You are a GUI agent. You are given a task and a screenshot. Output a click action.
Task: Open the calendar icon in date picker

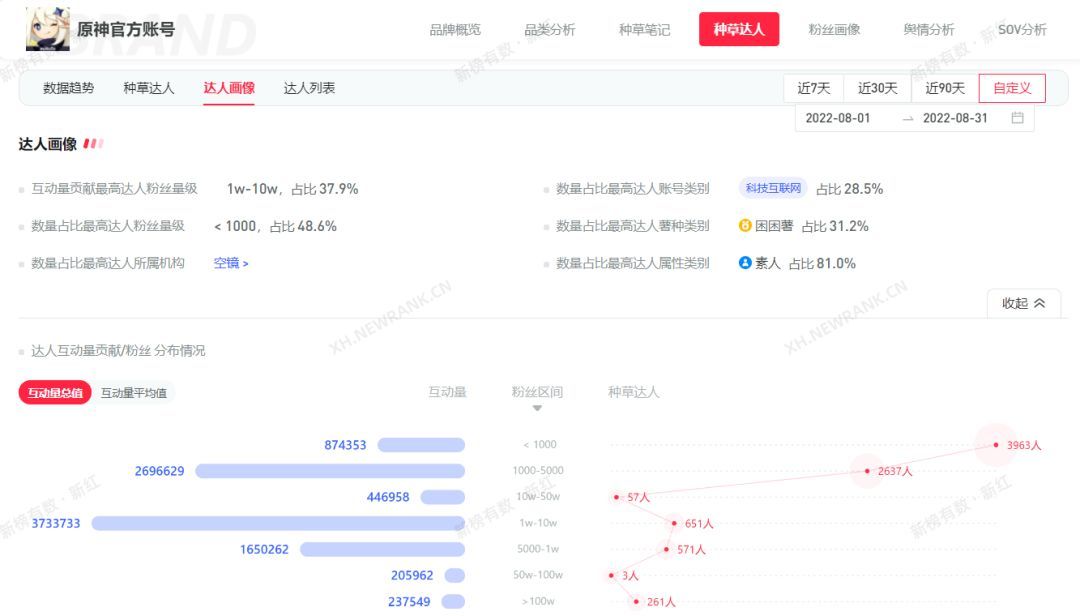tap(1017, 118)
